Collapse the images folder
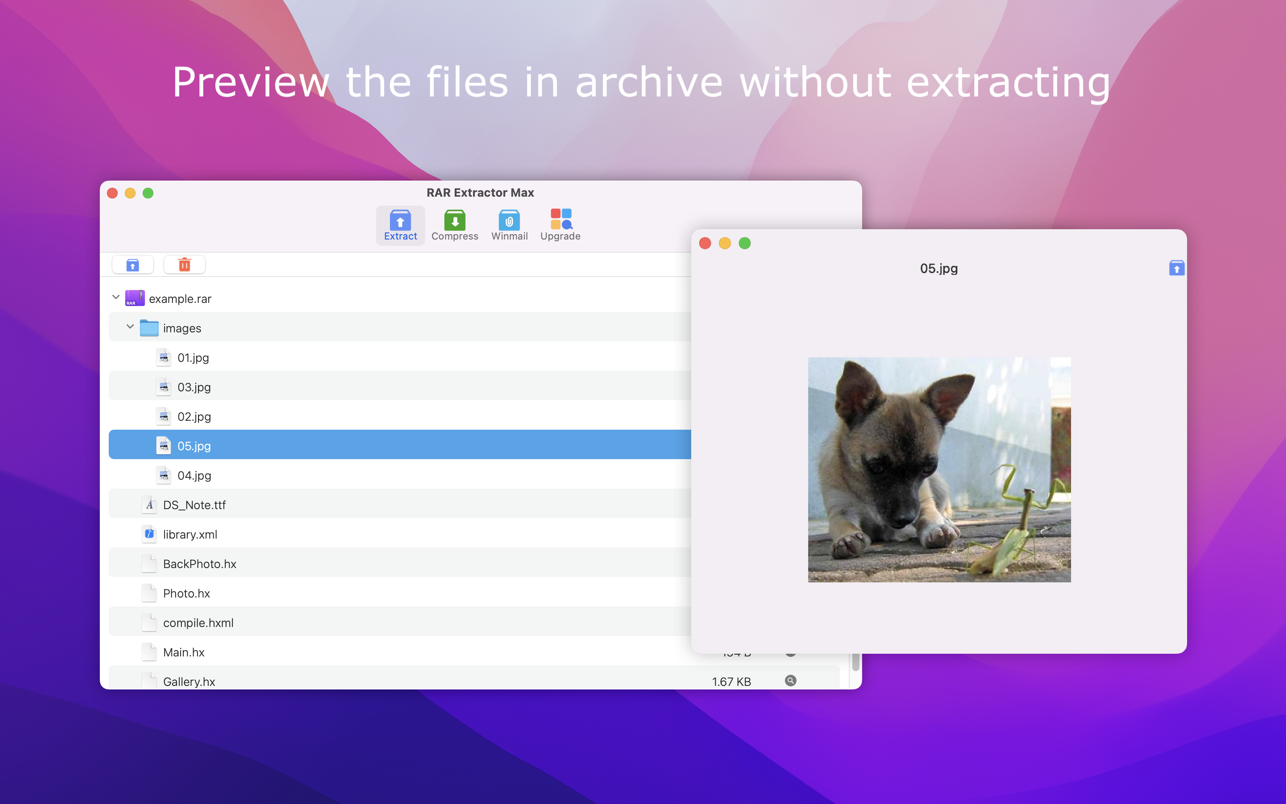 tap(130, 327)
